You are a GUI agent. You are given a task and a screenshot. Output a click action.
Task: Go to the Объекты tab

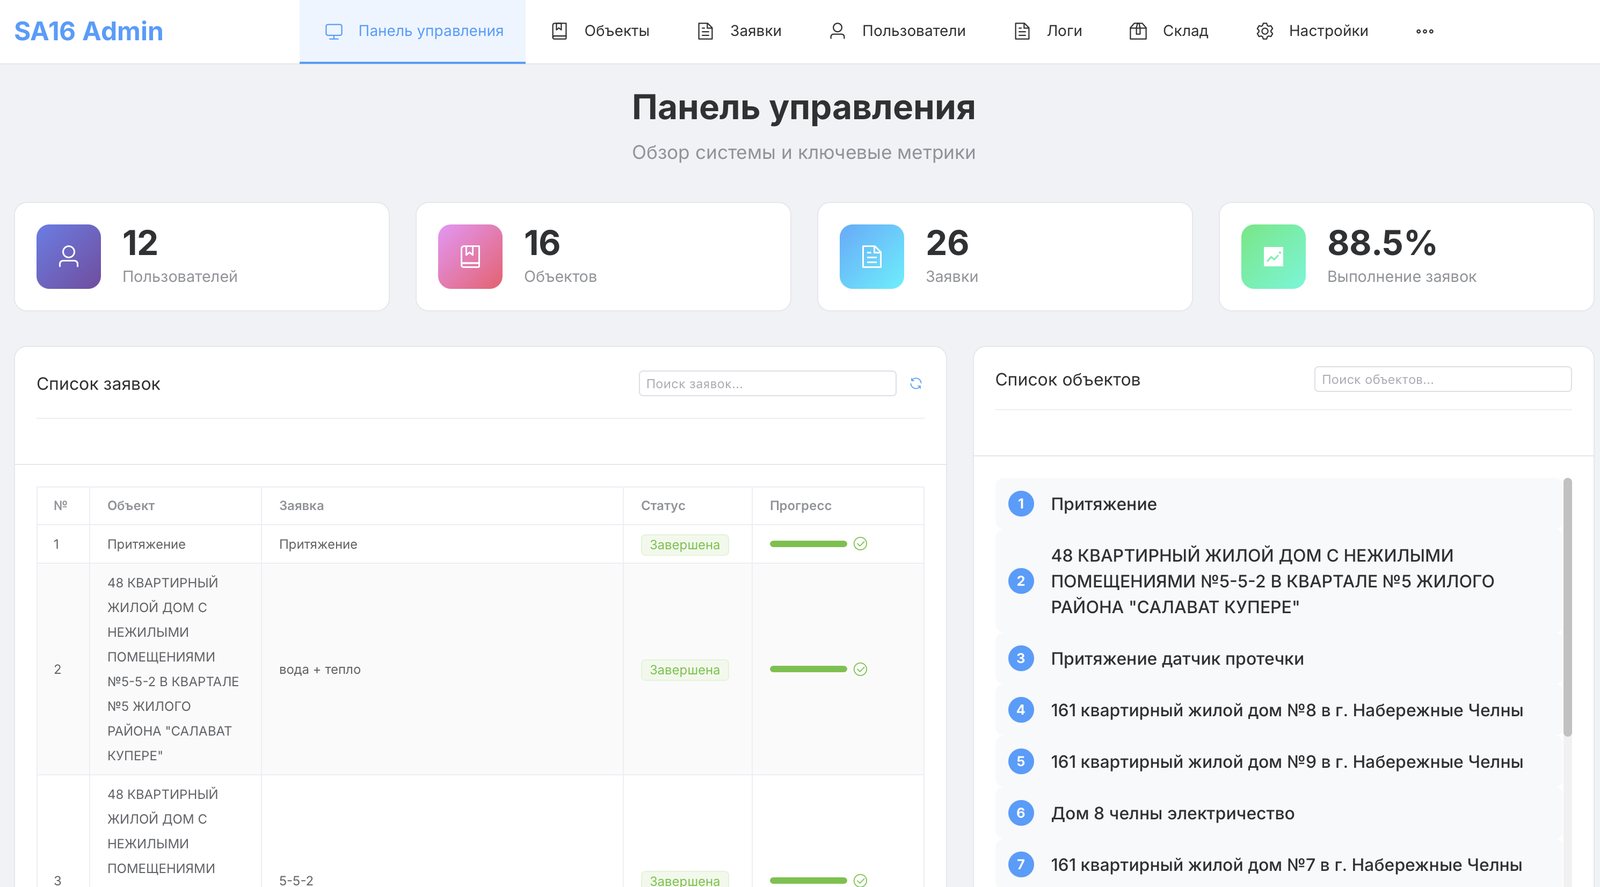600,31
